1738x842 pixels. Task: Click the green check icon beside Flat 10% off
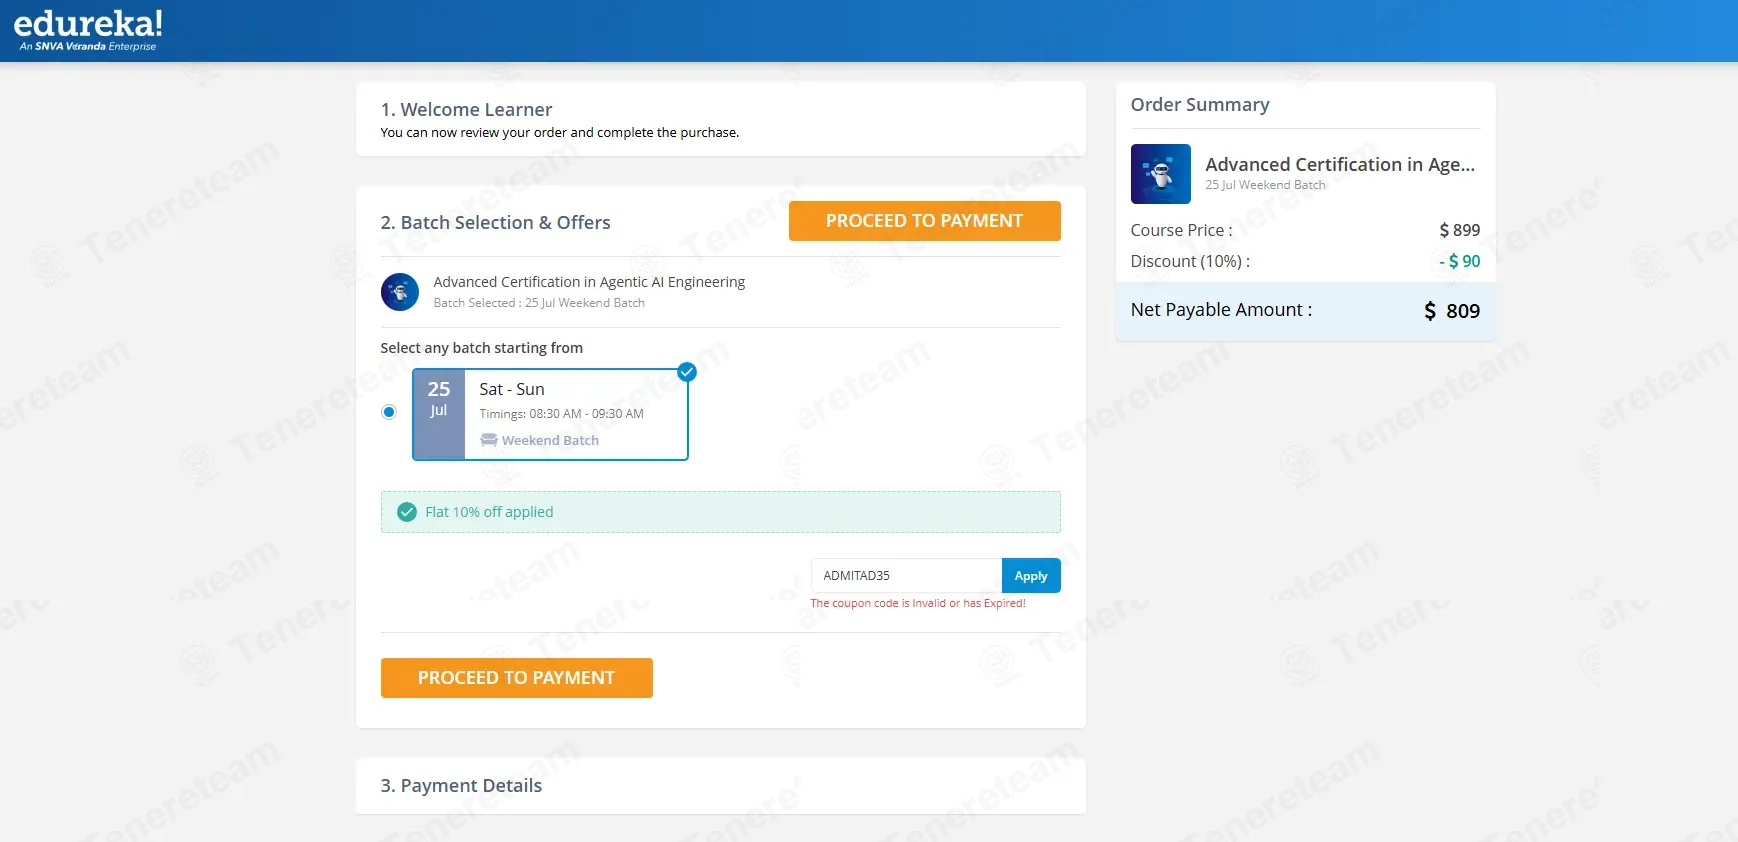point(407,512)
